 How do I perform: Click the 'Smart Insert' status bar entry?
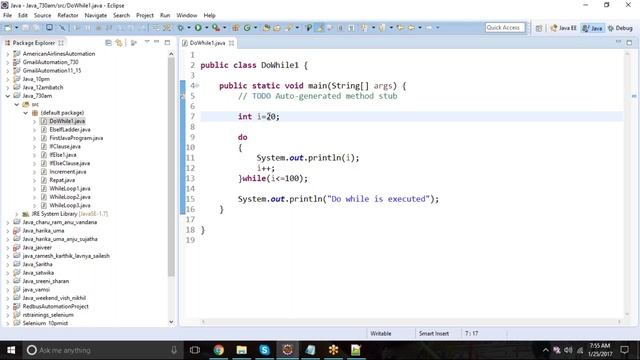433,333
